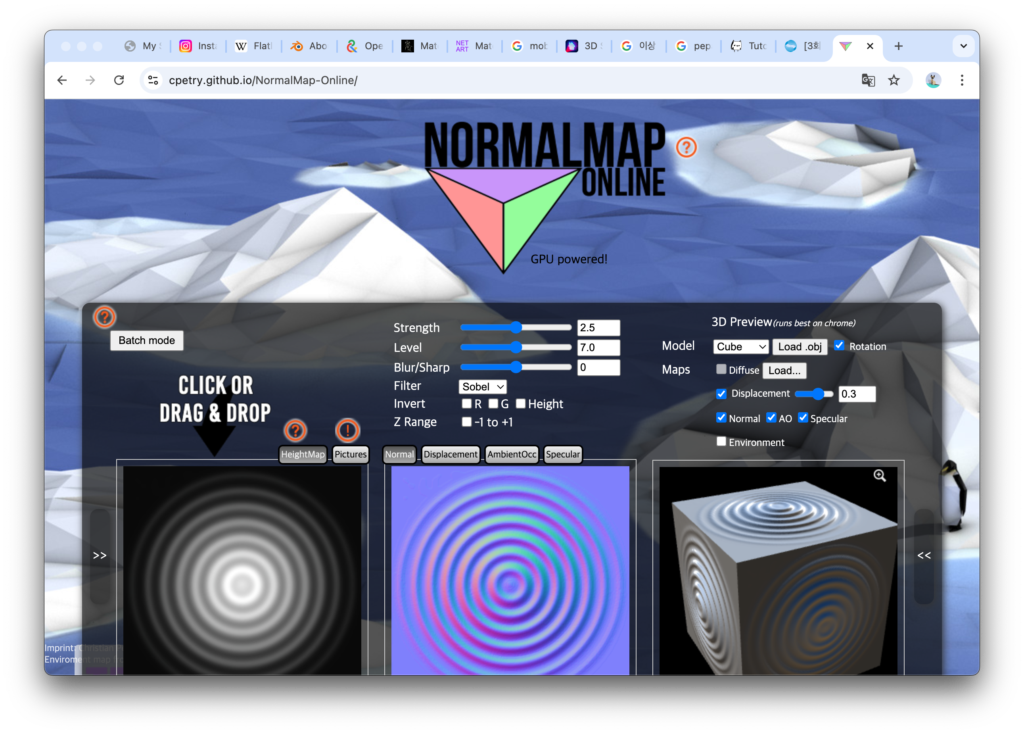This screenshot has width=1024, height=734.
Task: Click the magnifier icon in 3D preview
Action: (x=880, y=476)
